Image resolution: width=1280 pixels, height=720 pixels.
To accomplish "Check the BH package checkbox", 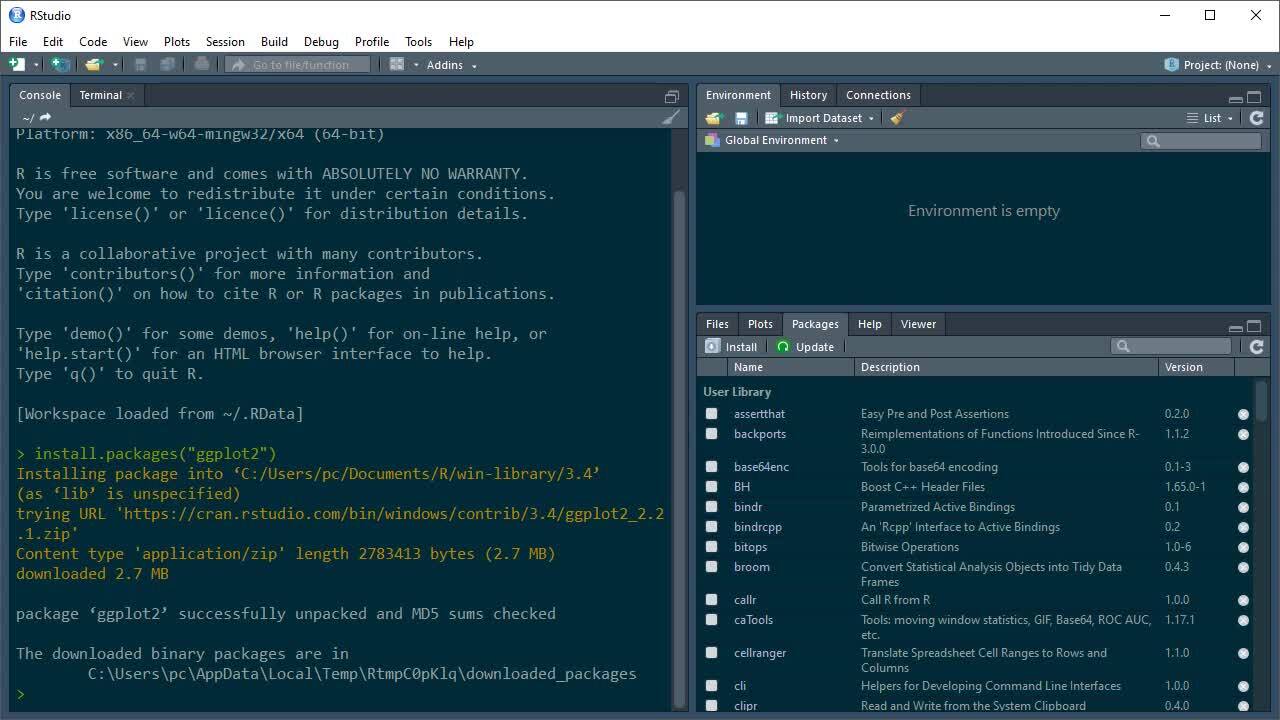I will (x=711, y=486).
